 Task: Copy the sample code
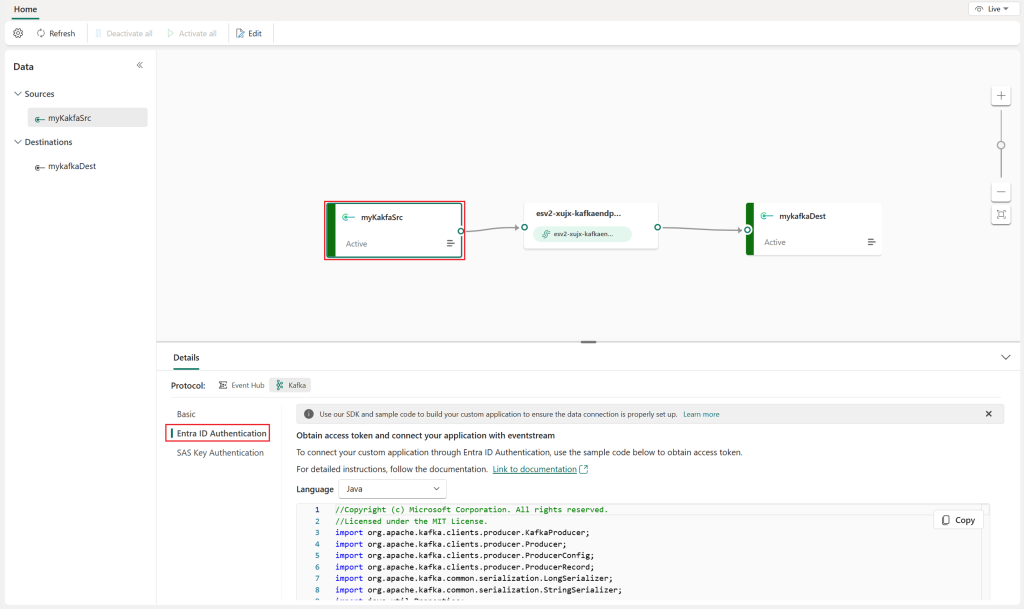tap(958, 520)
